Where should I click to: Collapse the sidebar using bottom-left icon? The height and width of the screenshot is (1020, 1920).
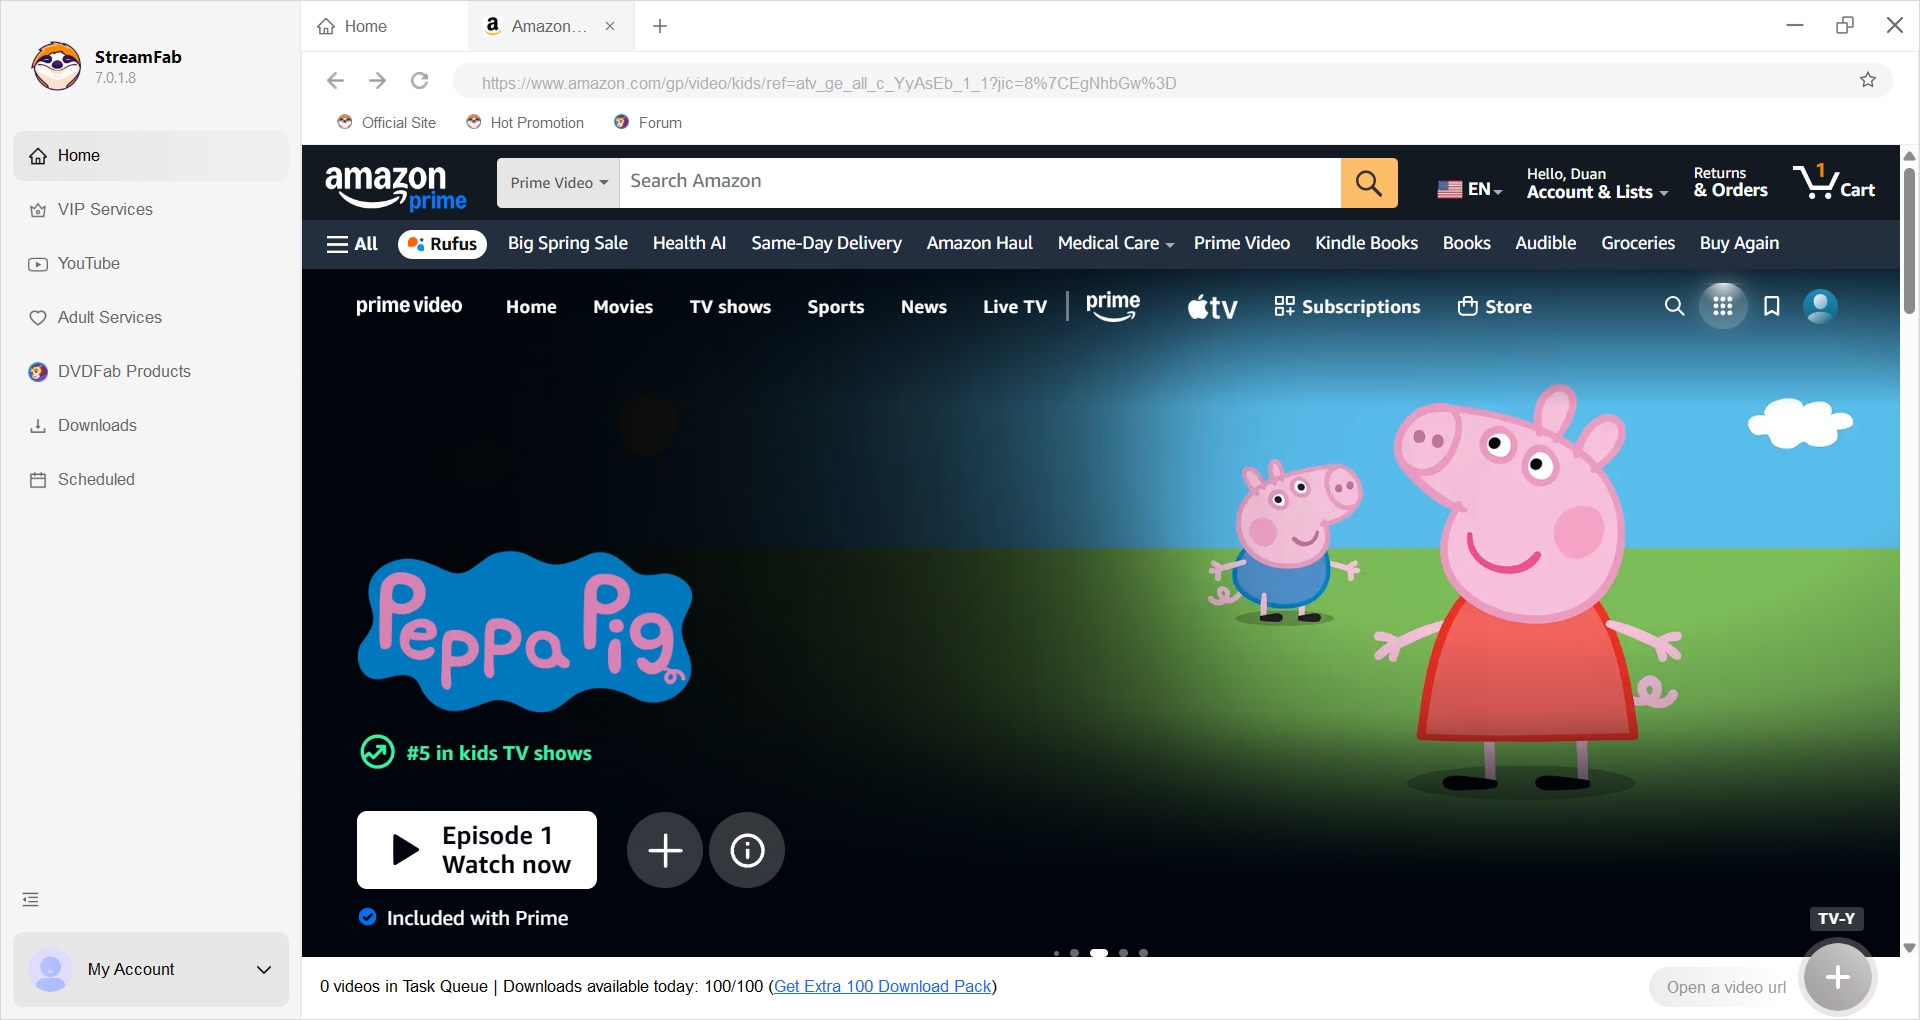pos(30,898)
